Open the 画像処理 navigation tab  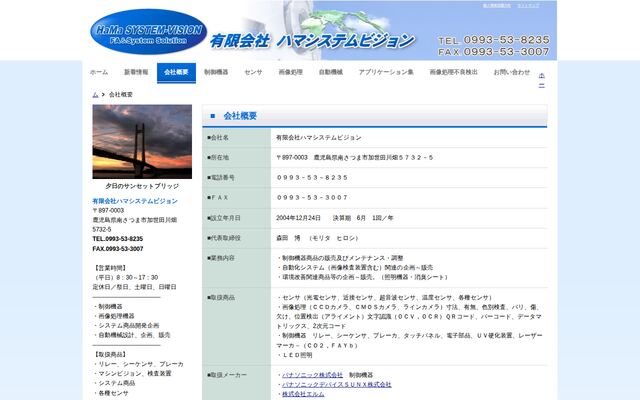pos(291,72)
